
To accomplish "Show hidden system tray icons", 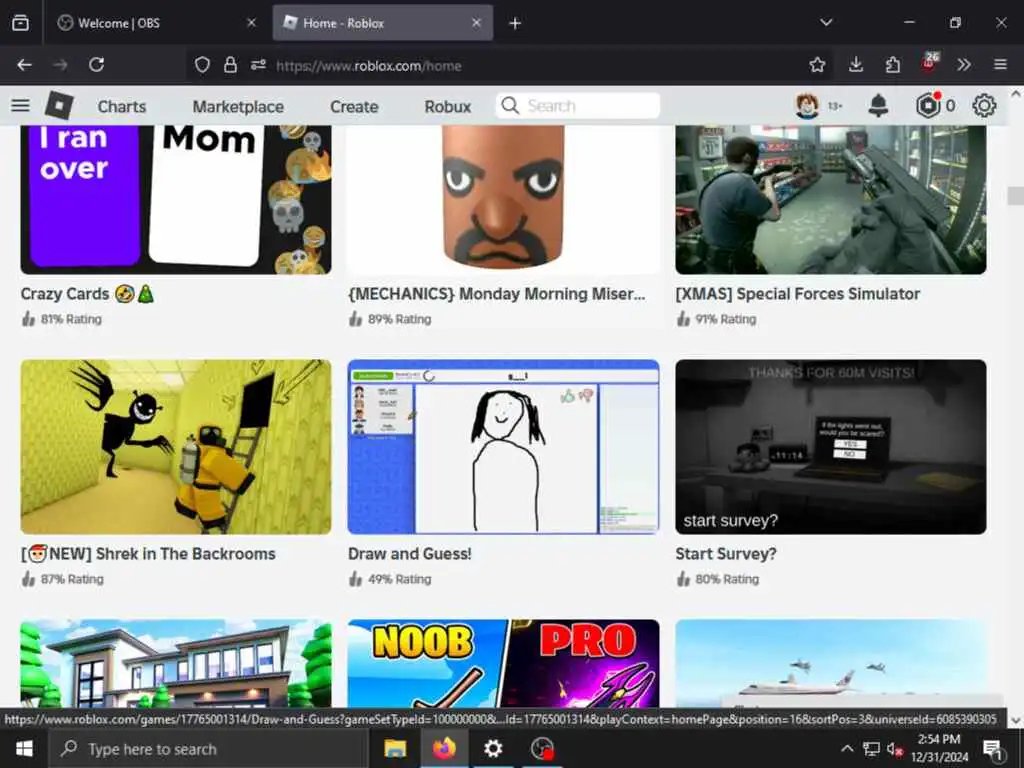I will (x=847, y=748).
